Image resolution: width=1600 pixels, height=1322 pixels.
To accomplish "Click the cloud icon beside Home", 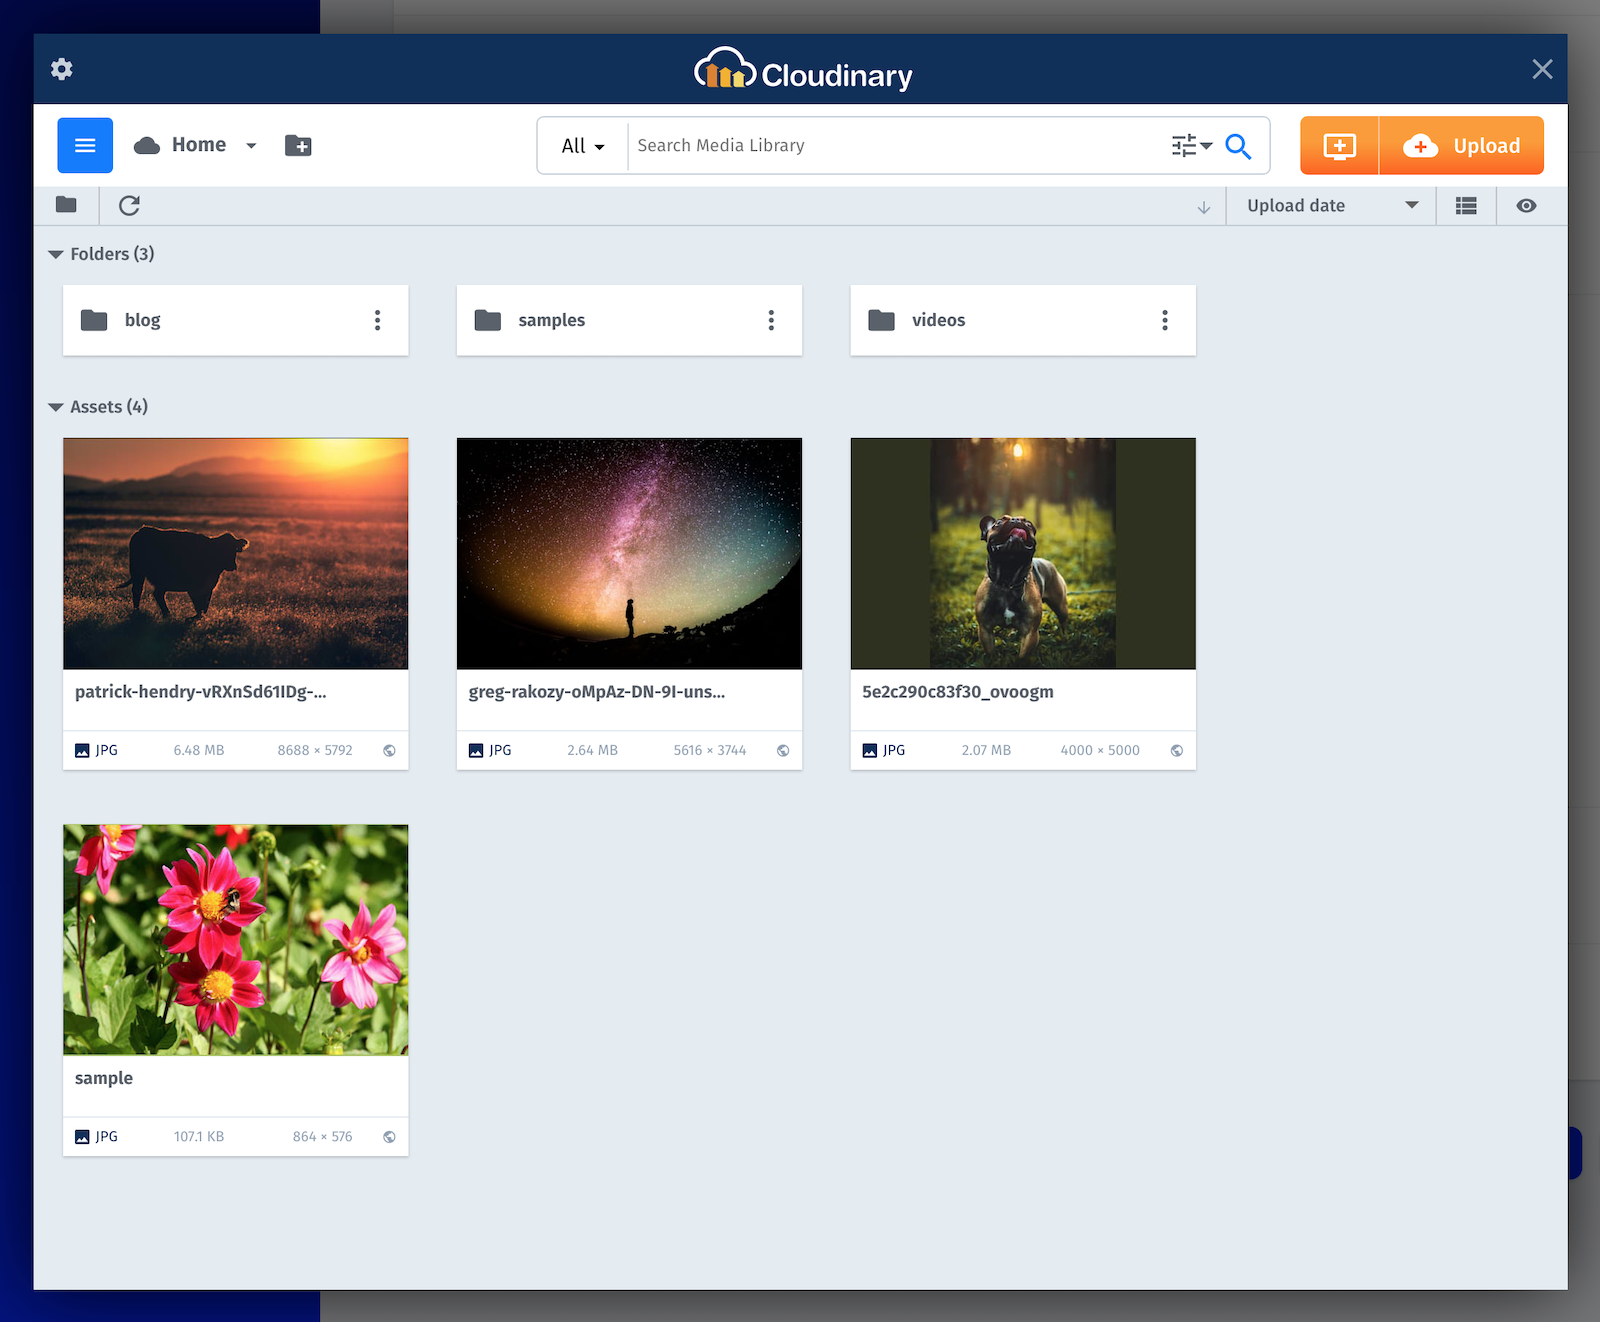I will [147, 146].
